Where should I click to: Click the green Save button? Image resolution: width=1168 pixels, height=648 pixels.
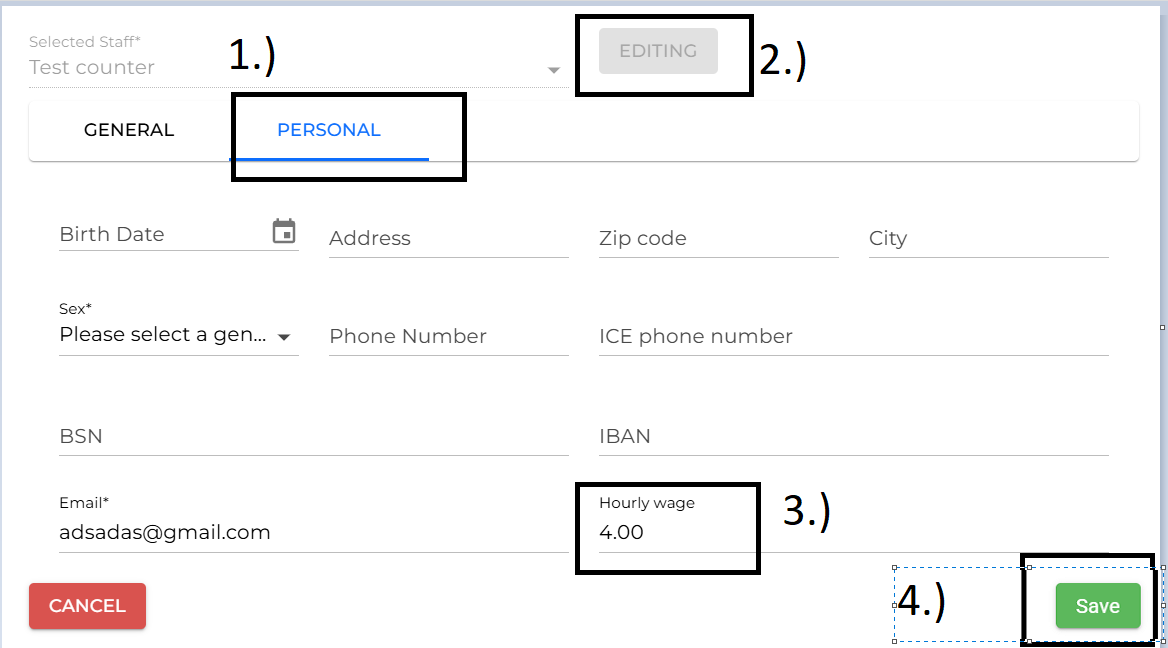[x=1097, y=606]
